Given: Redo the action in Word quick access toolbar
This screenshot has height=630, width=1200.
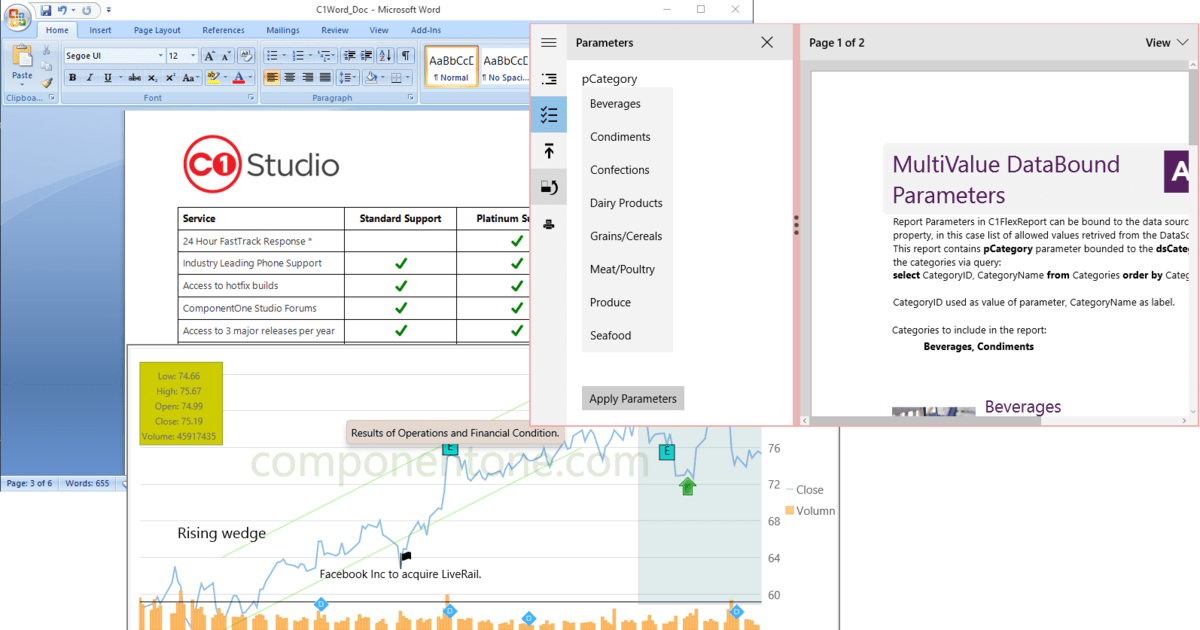Looking at the screenshot, I should [x=86, y=9].
